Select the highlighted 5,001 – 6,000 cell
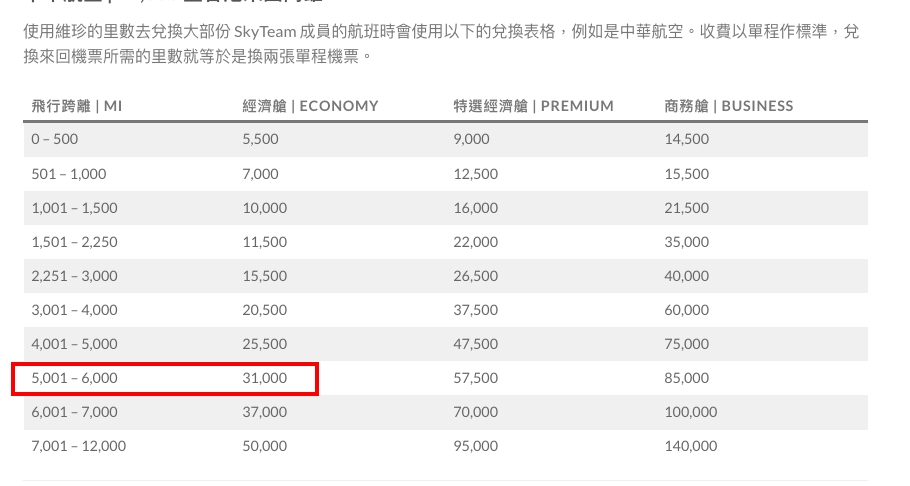This screenshot has height=486, width=910. [x=74, y=378]
